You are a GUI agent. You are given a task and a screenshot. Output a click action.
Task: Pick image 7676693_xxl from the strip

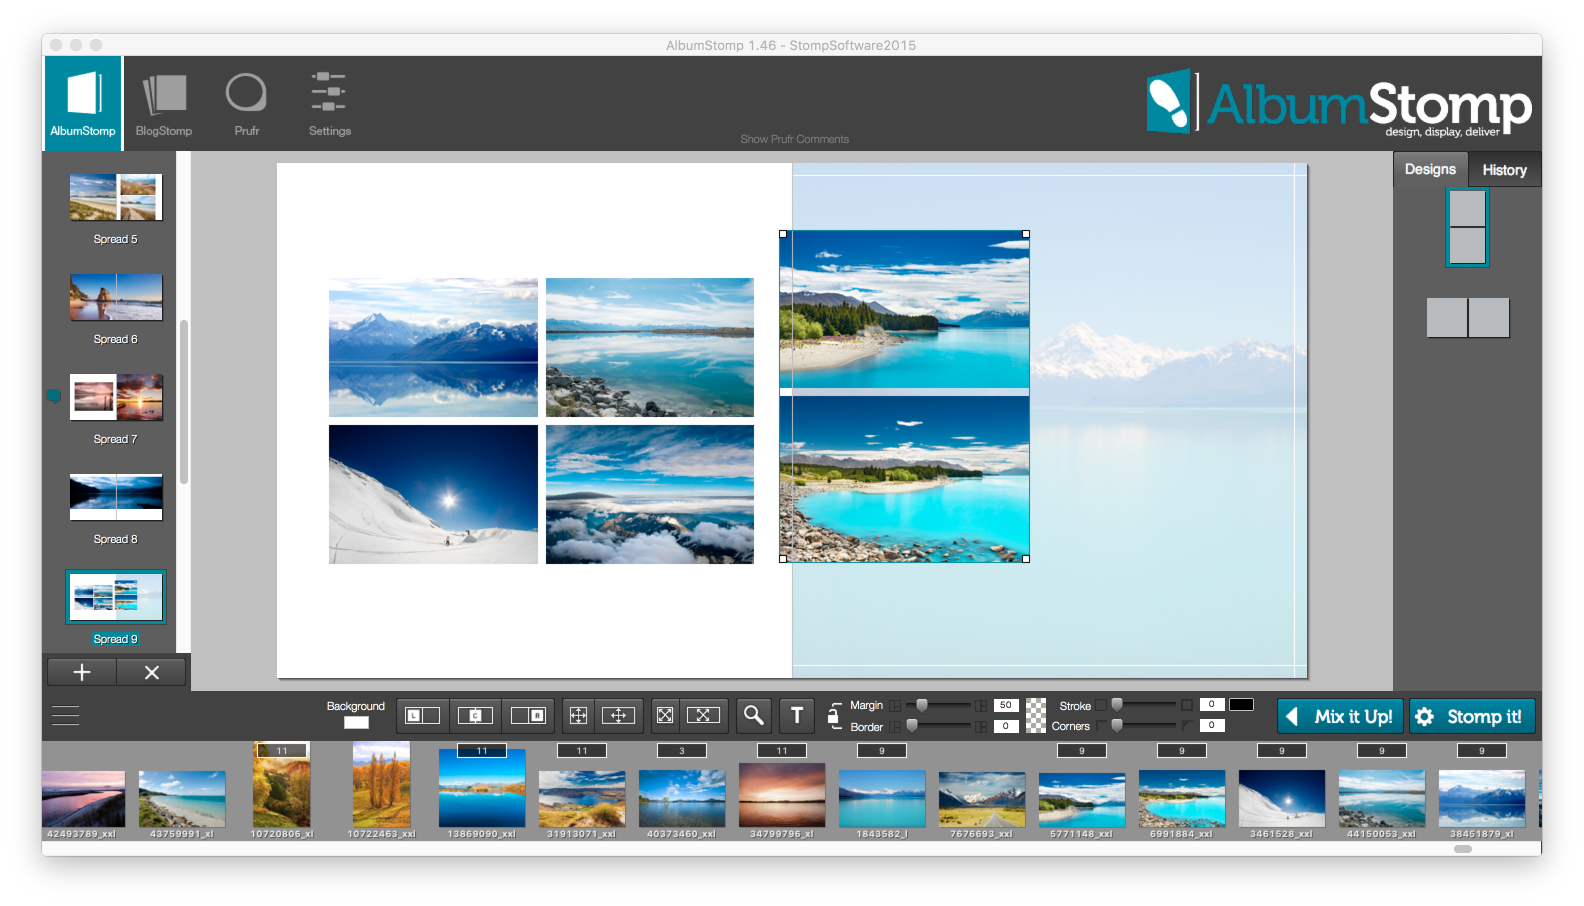pyautogui.click(x=982, y=799)
